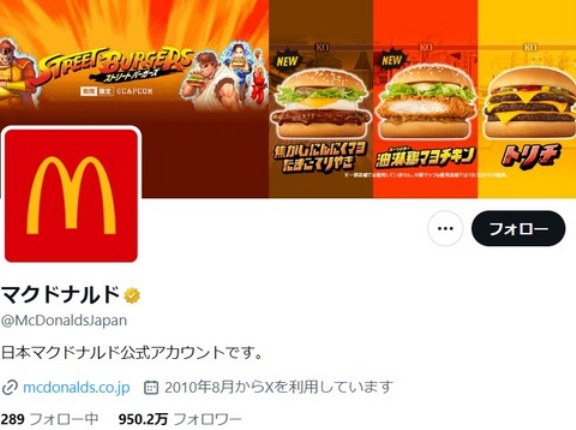Viewport: 576px width, 430px height.
Task: Click the 油淋鶏マヨチキン burger image
Action: tap(426, 103)
